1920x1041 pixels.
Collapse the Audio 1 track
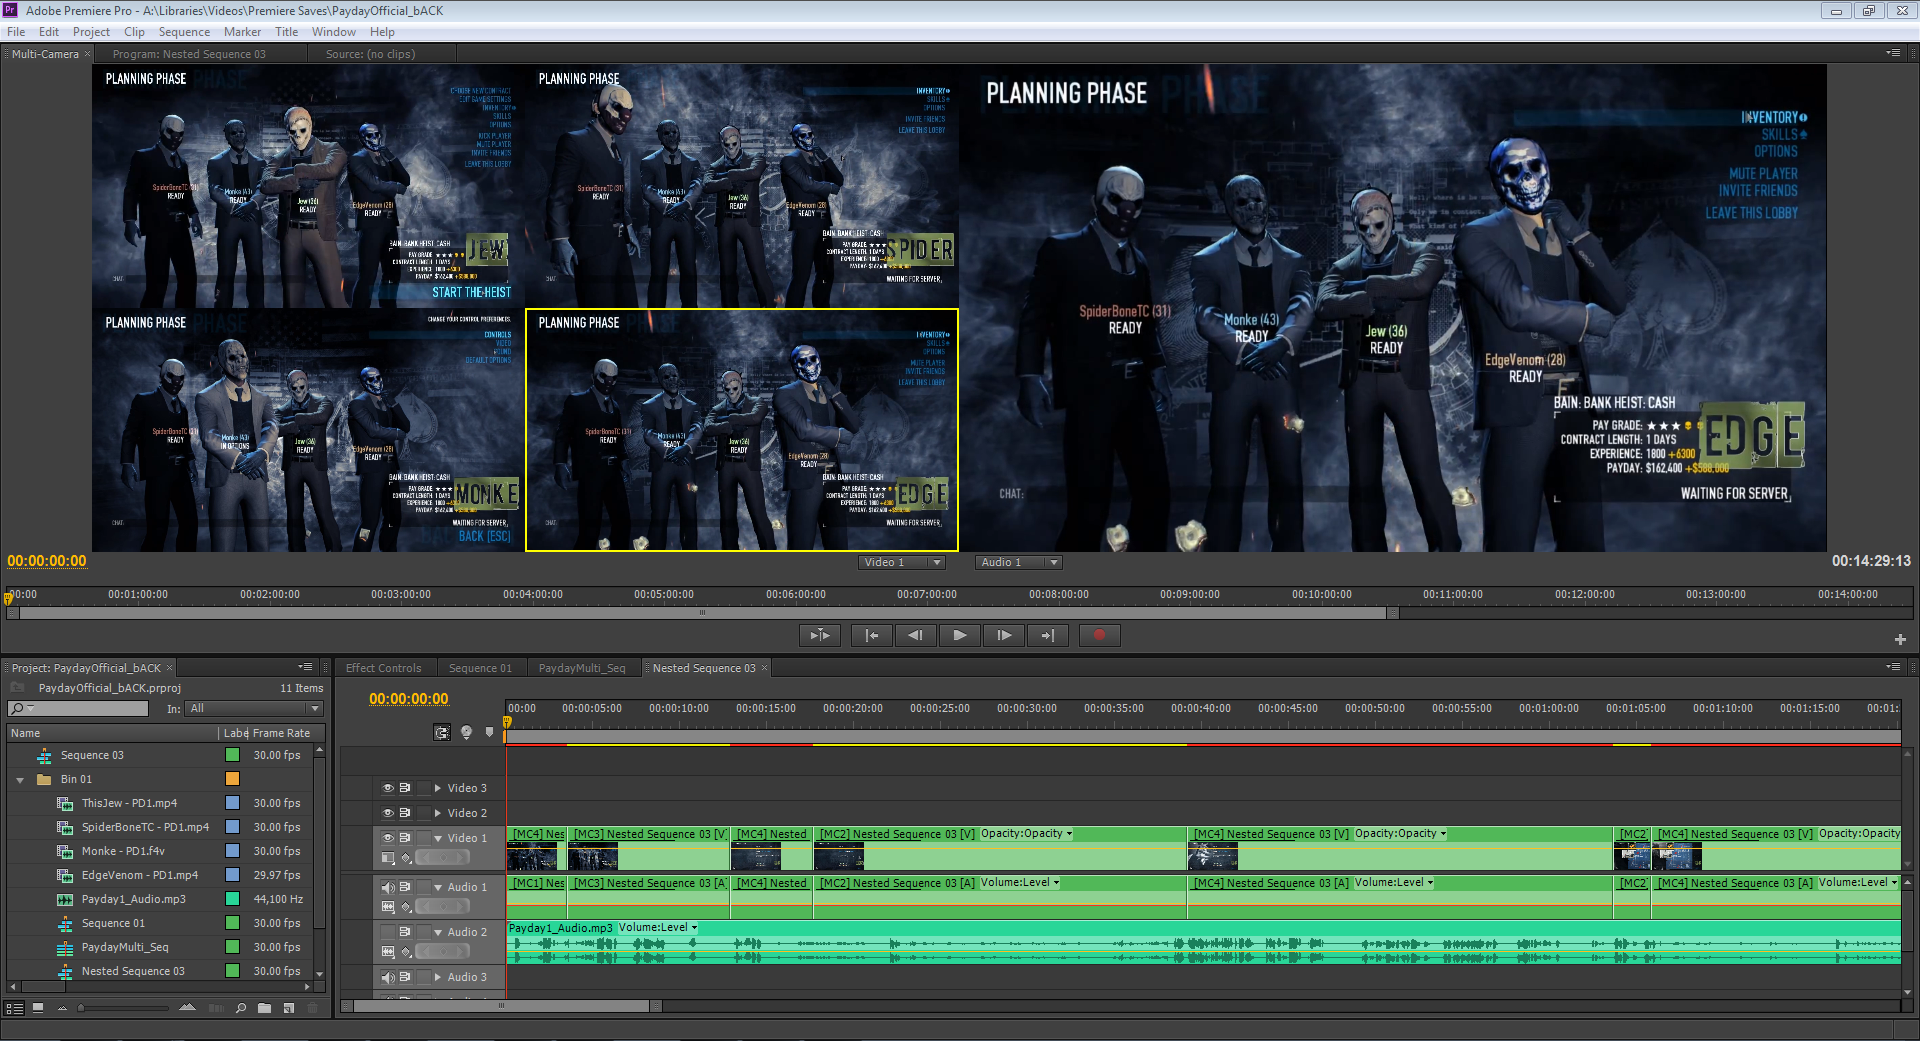(438, 887)
